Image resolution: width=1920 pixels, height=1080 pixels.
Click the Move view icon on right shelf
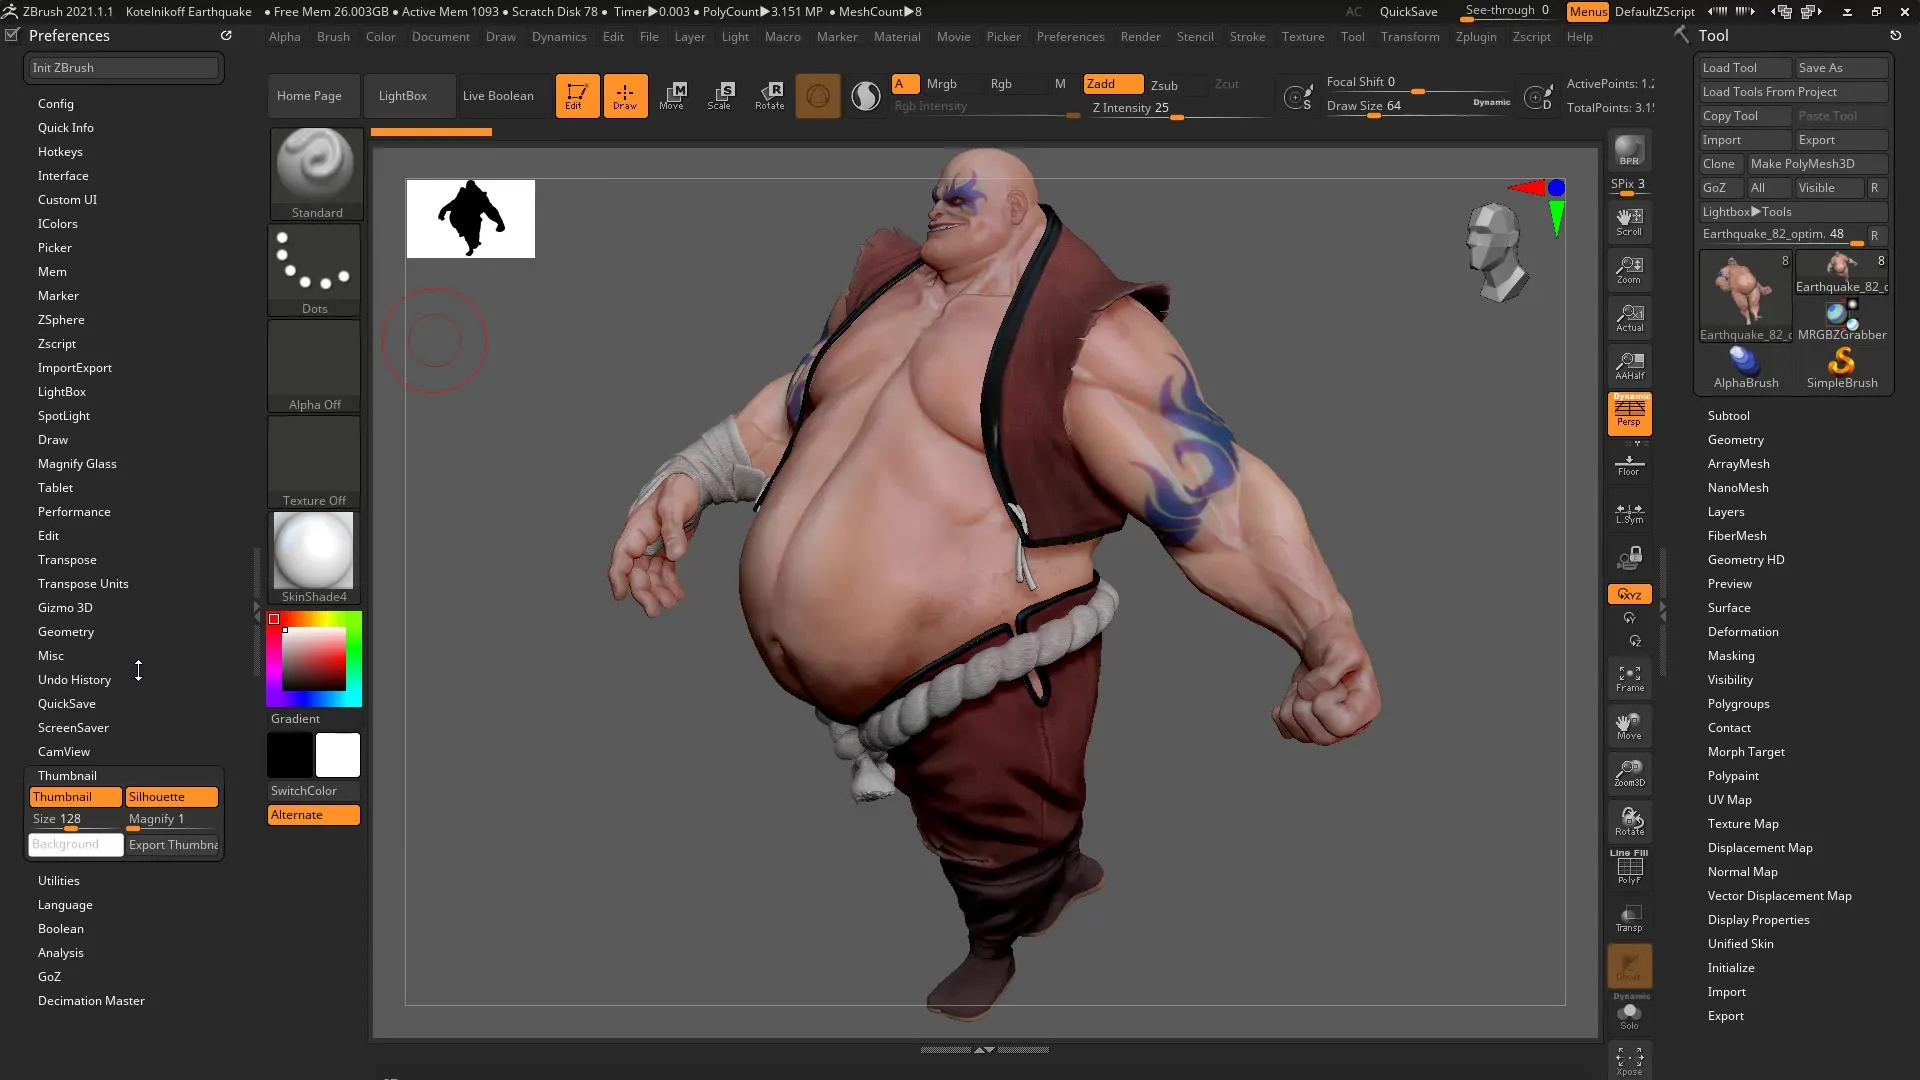coord(1629,726)
